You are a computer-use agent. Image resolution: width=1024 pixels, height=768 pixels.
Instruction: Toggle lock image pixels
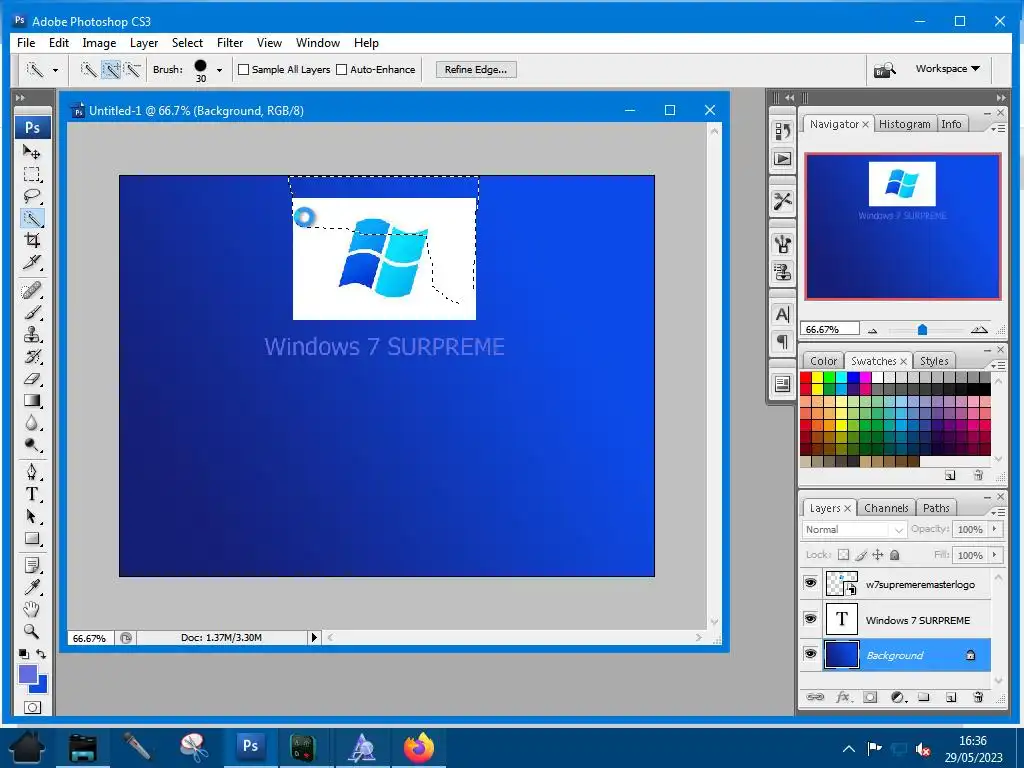pos(861,555)
